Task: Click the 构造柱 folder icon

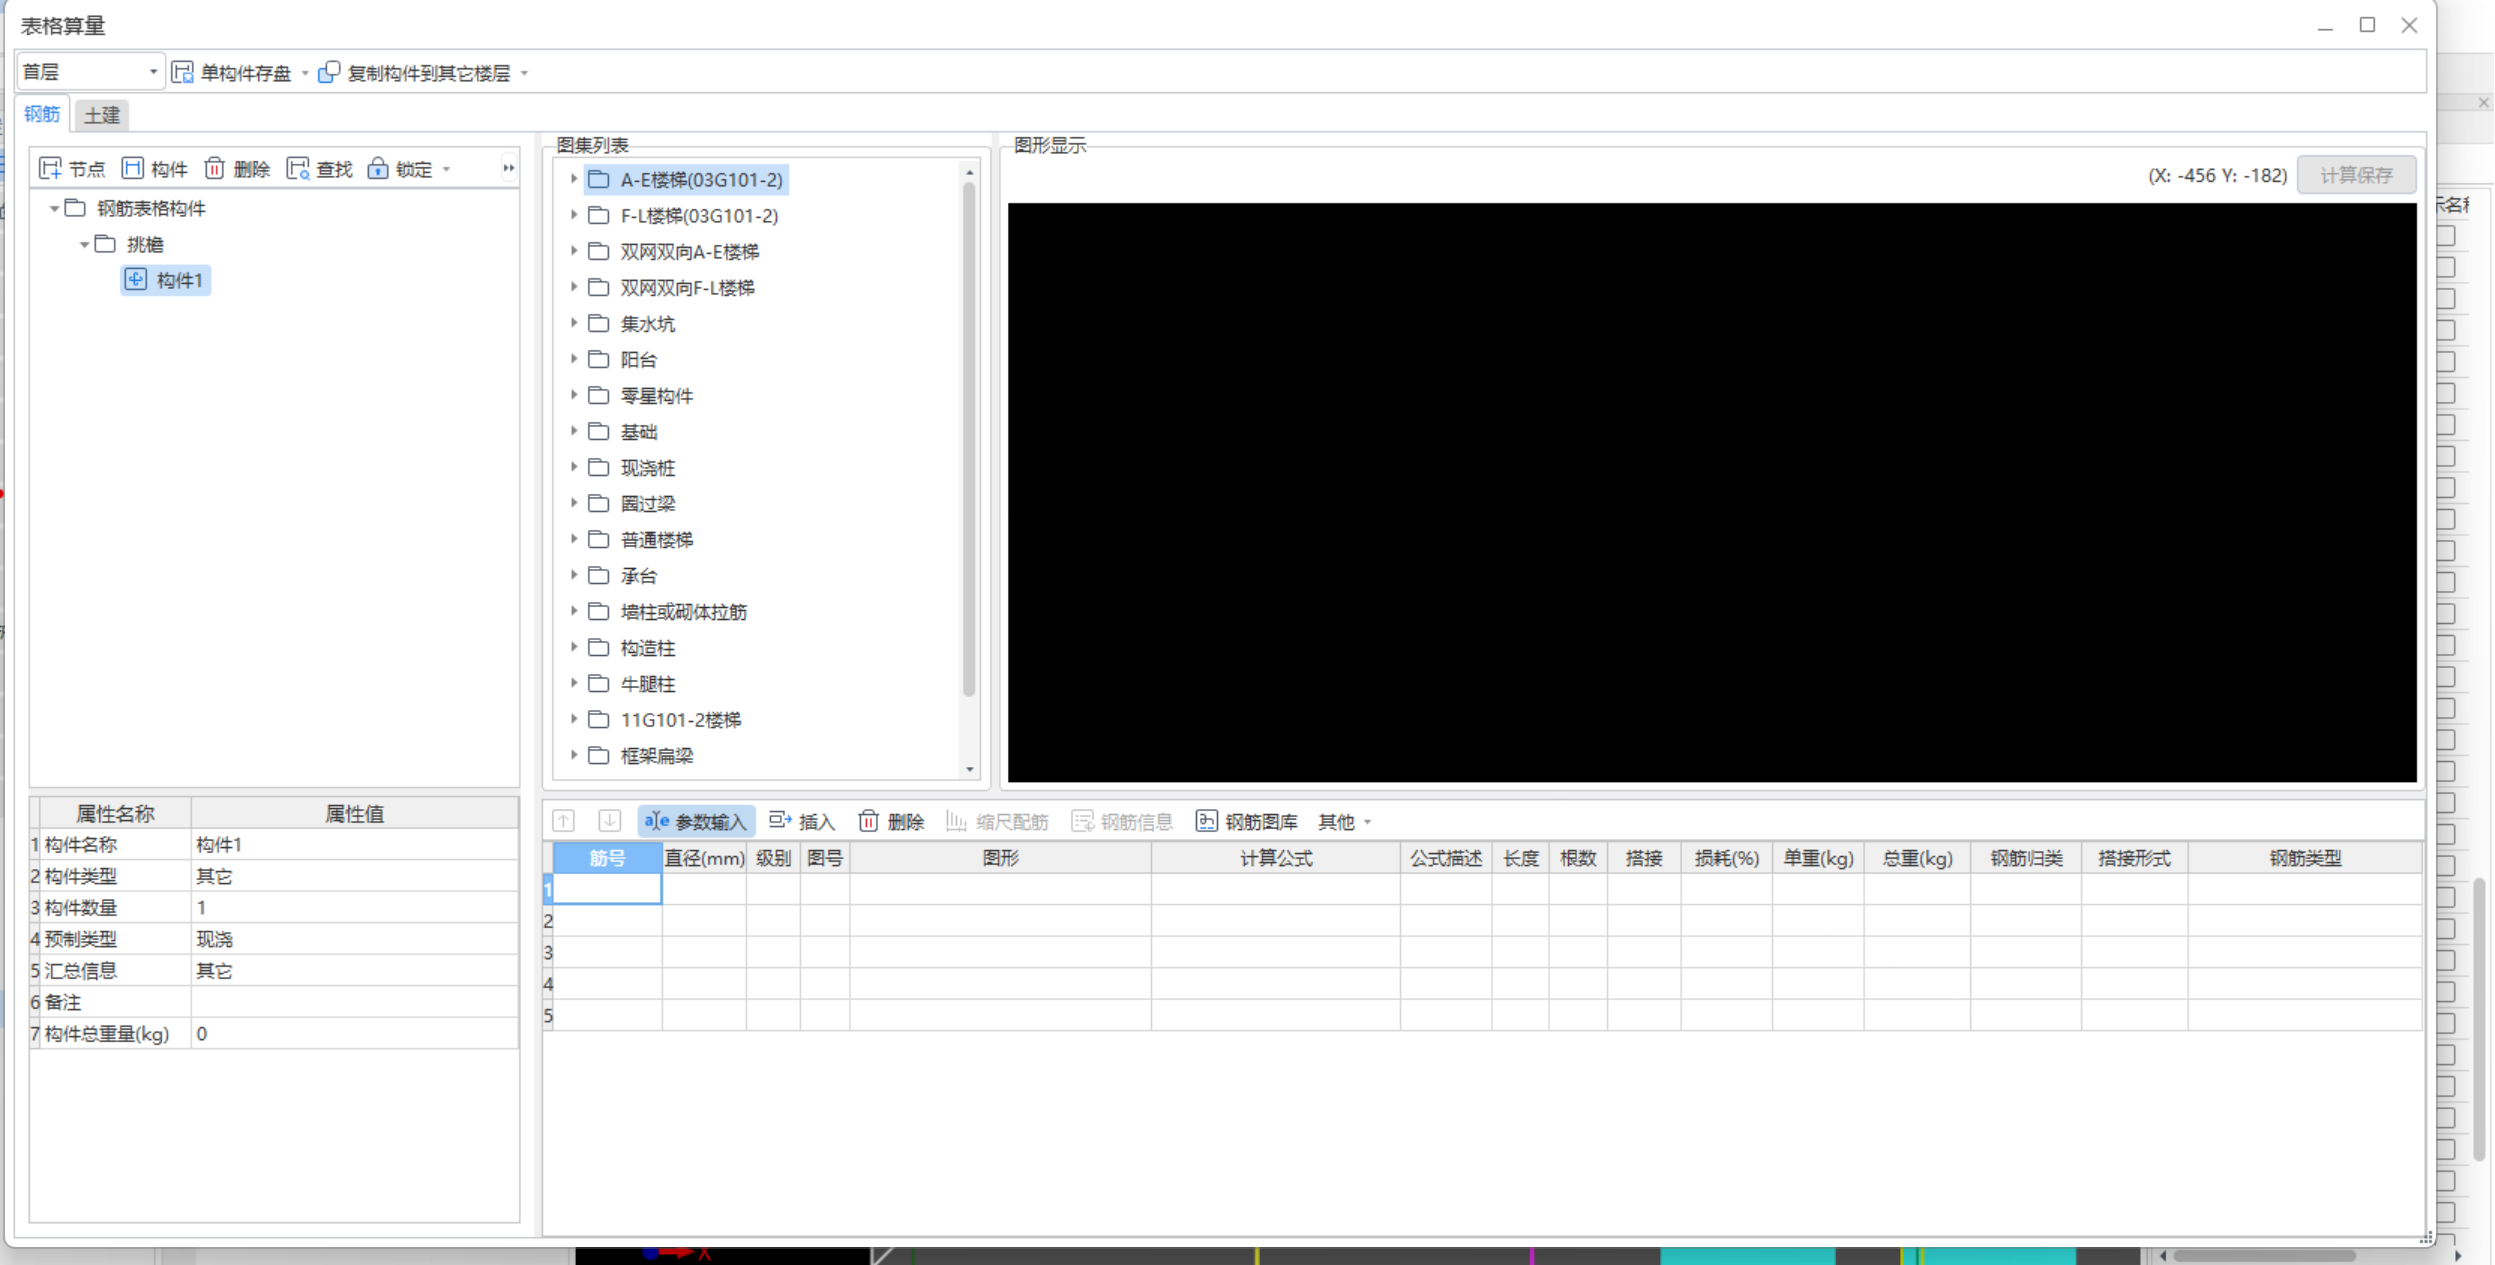Action: tap(599, 648)
